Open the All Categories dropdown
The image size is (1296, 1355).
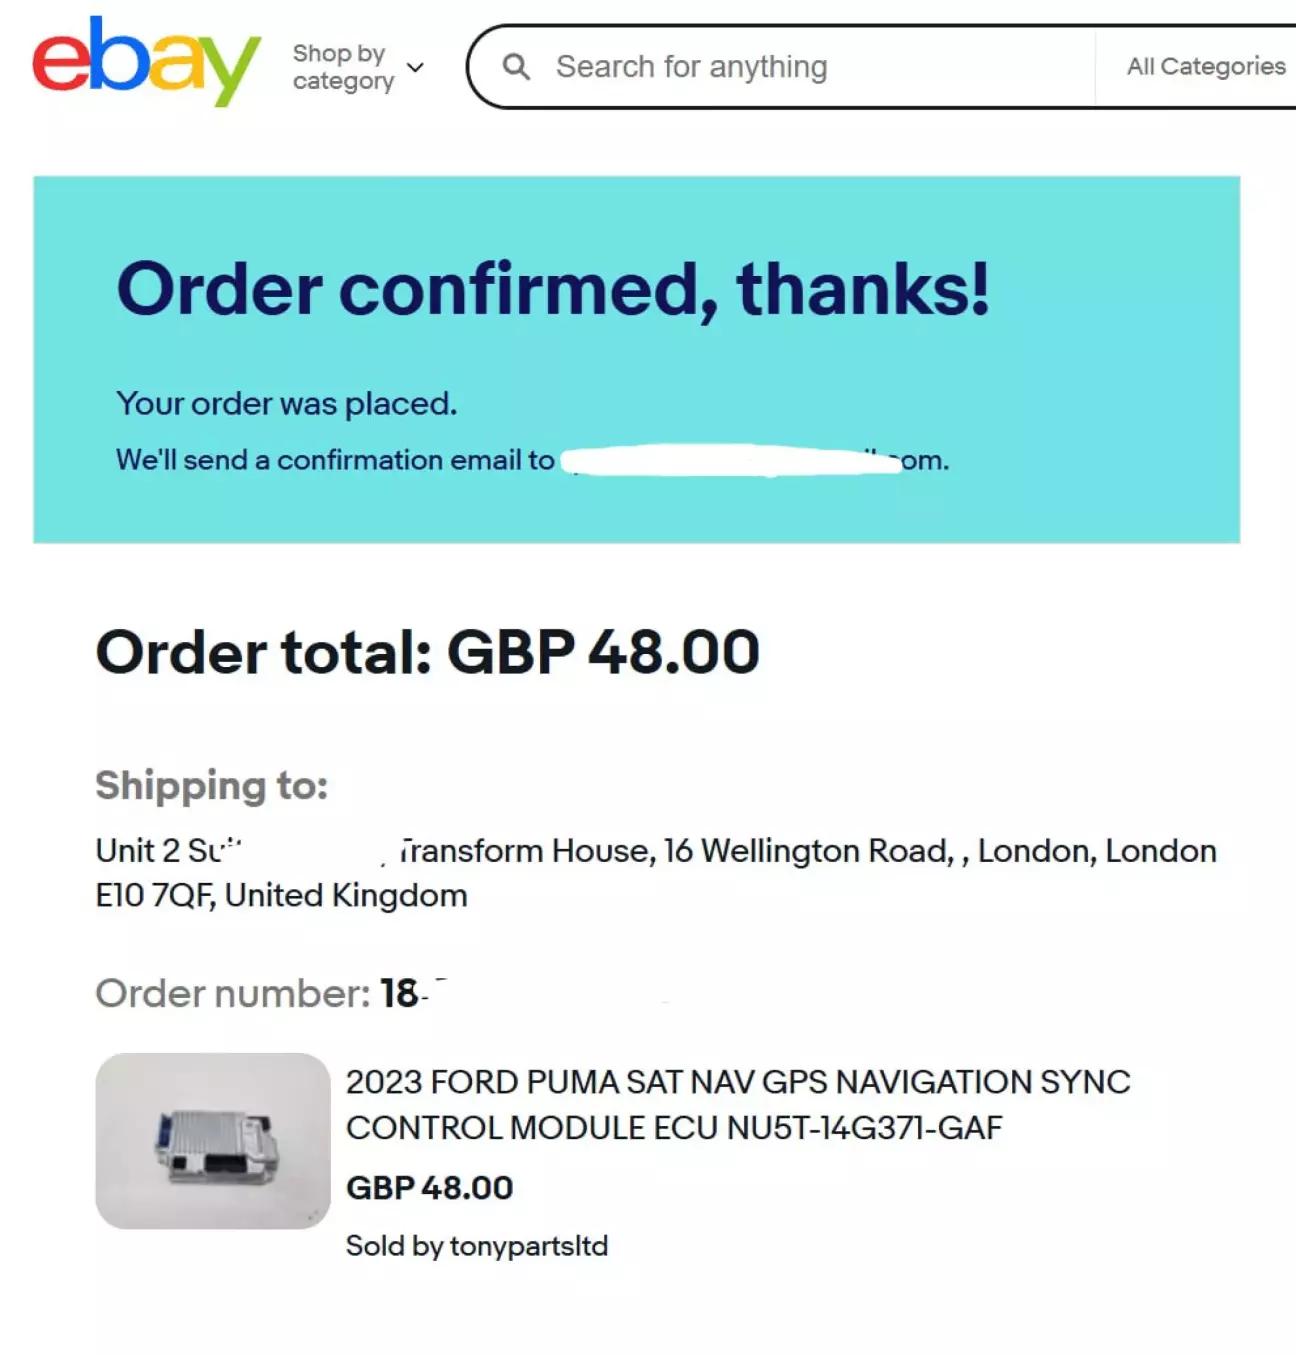1205,67
